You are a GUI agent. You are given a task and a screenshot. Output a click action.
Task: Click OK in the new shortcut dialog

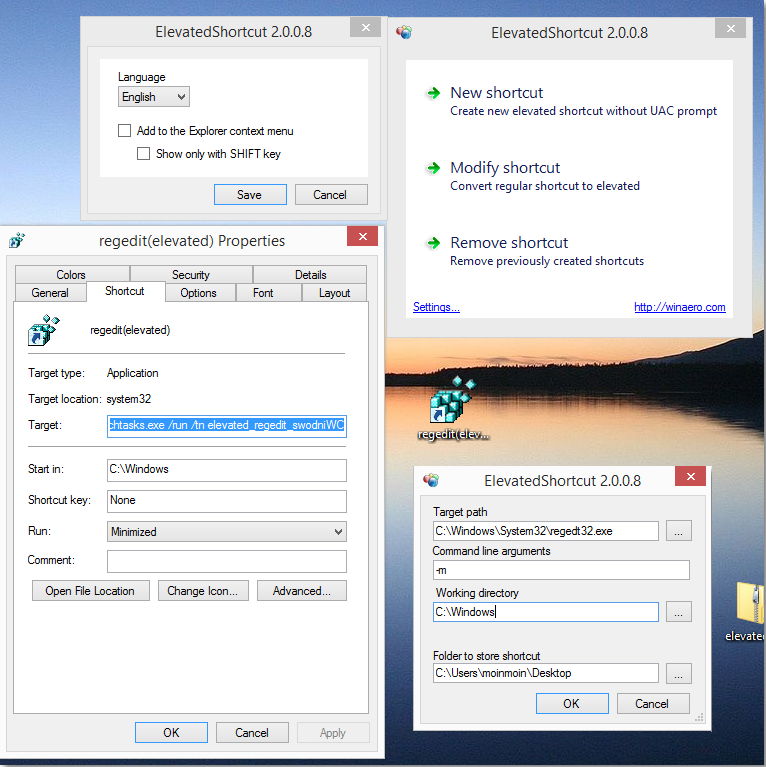[x=572, y=703]
